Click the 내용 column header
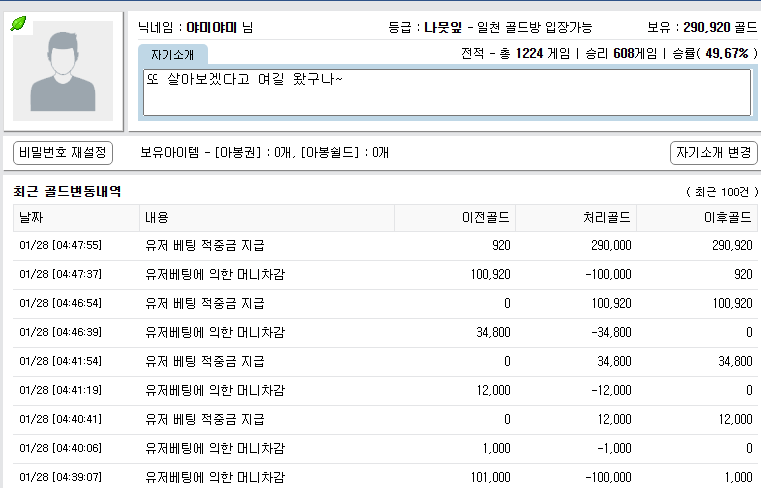Viewport: 761px width, 488px height. pos(266,217)
